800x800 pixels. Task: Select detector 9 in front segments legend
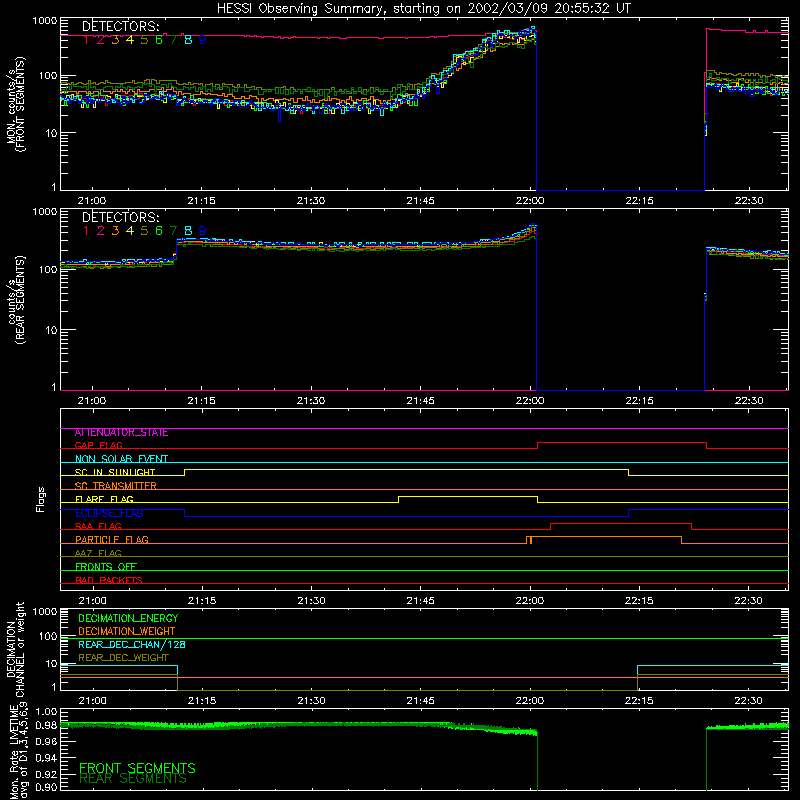coord(203,40)
